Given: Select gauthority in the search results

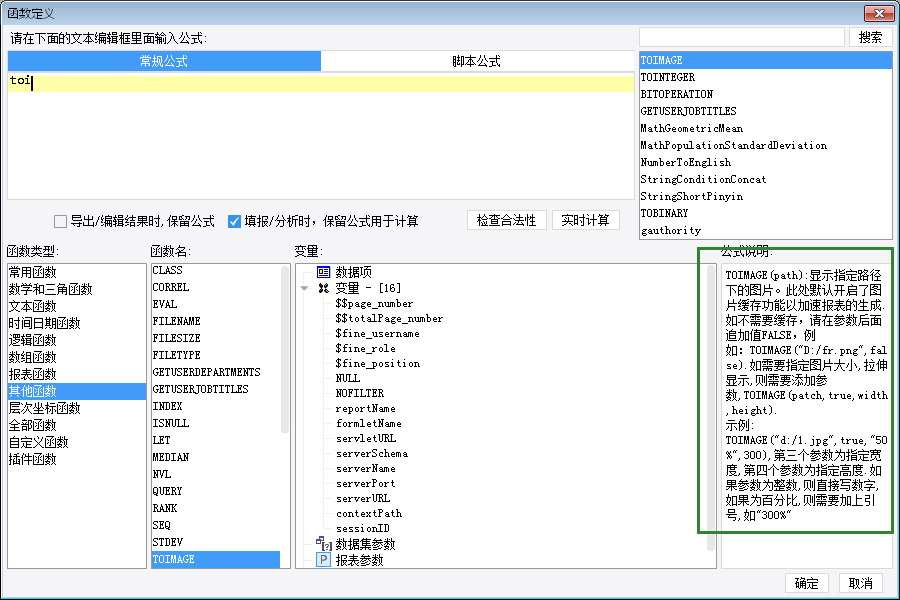Looking at the screenshot, I should (x=766, y=230).
